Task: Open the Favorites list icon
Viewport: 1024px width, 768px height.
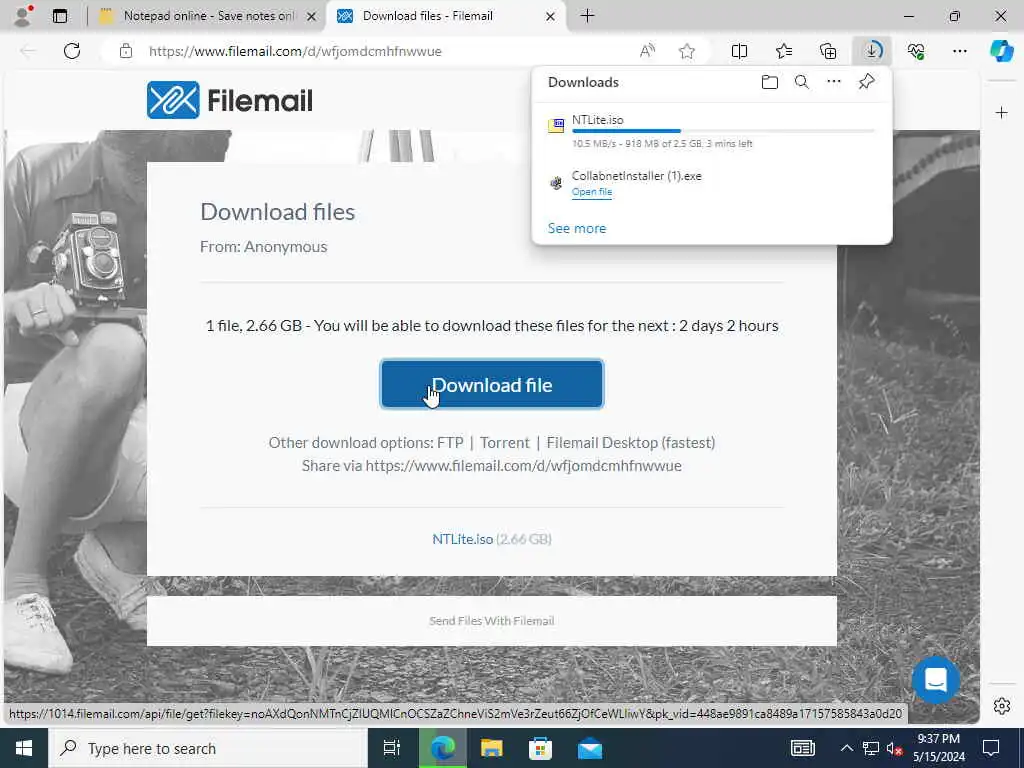Action: 784,51
